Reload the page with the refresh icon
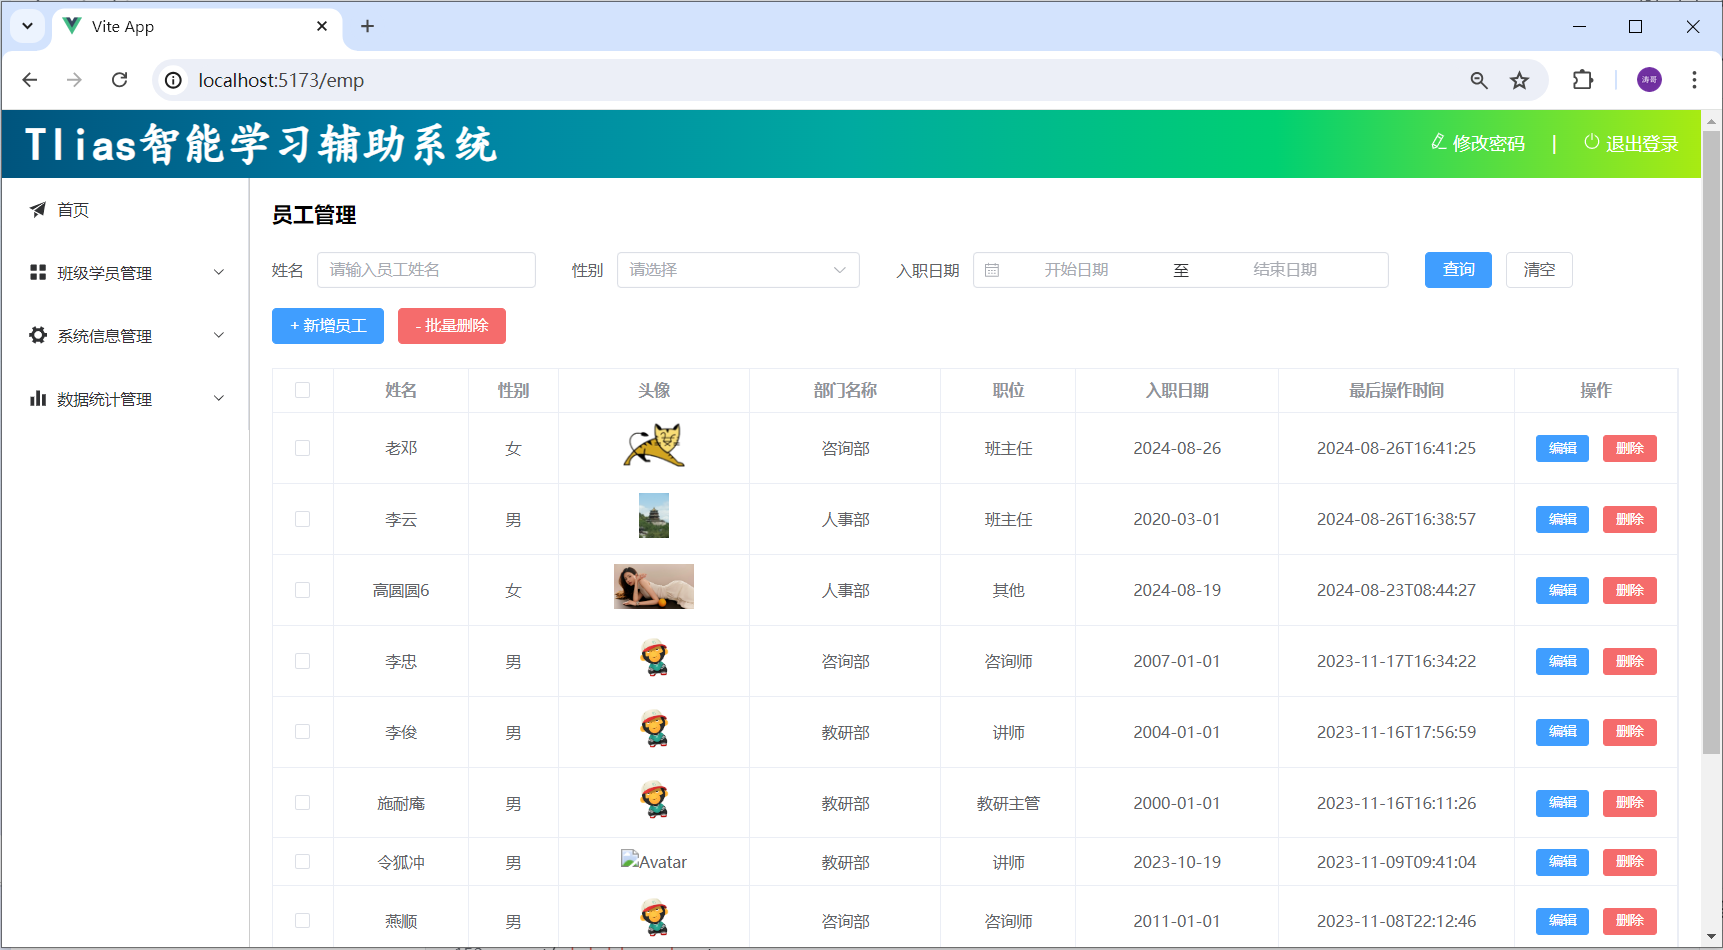This screenshot has width=1723, height=950. 119,80
